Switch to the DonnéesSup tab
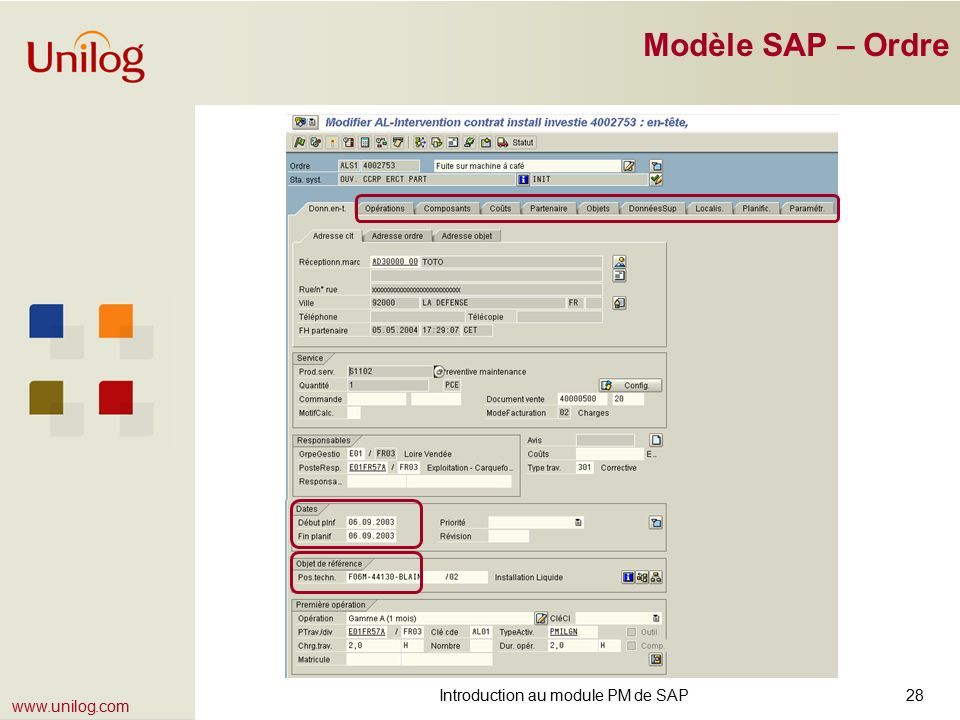Screen dimensions: 960x720 (x=653, y=209)
